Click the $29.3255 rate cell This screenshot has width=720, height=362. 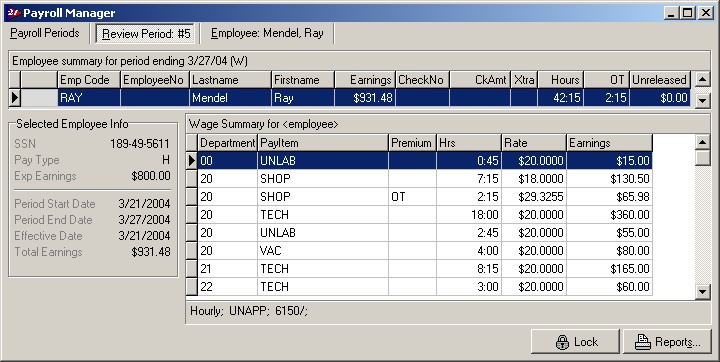534,197
